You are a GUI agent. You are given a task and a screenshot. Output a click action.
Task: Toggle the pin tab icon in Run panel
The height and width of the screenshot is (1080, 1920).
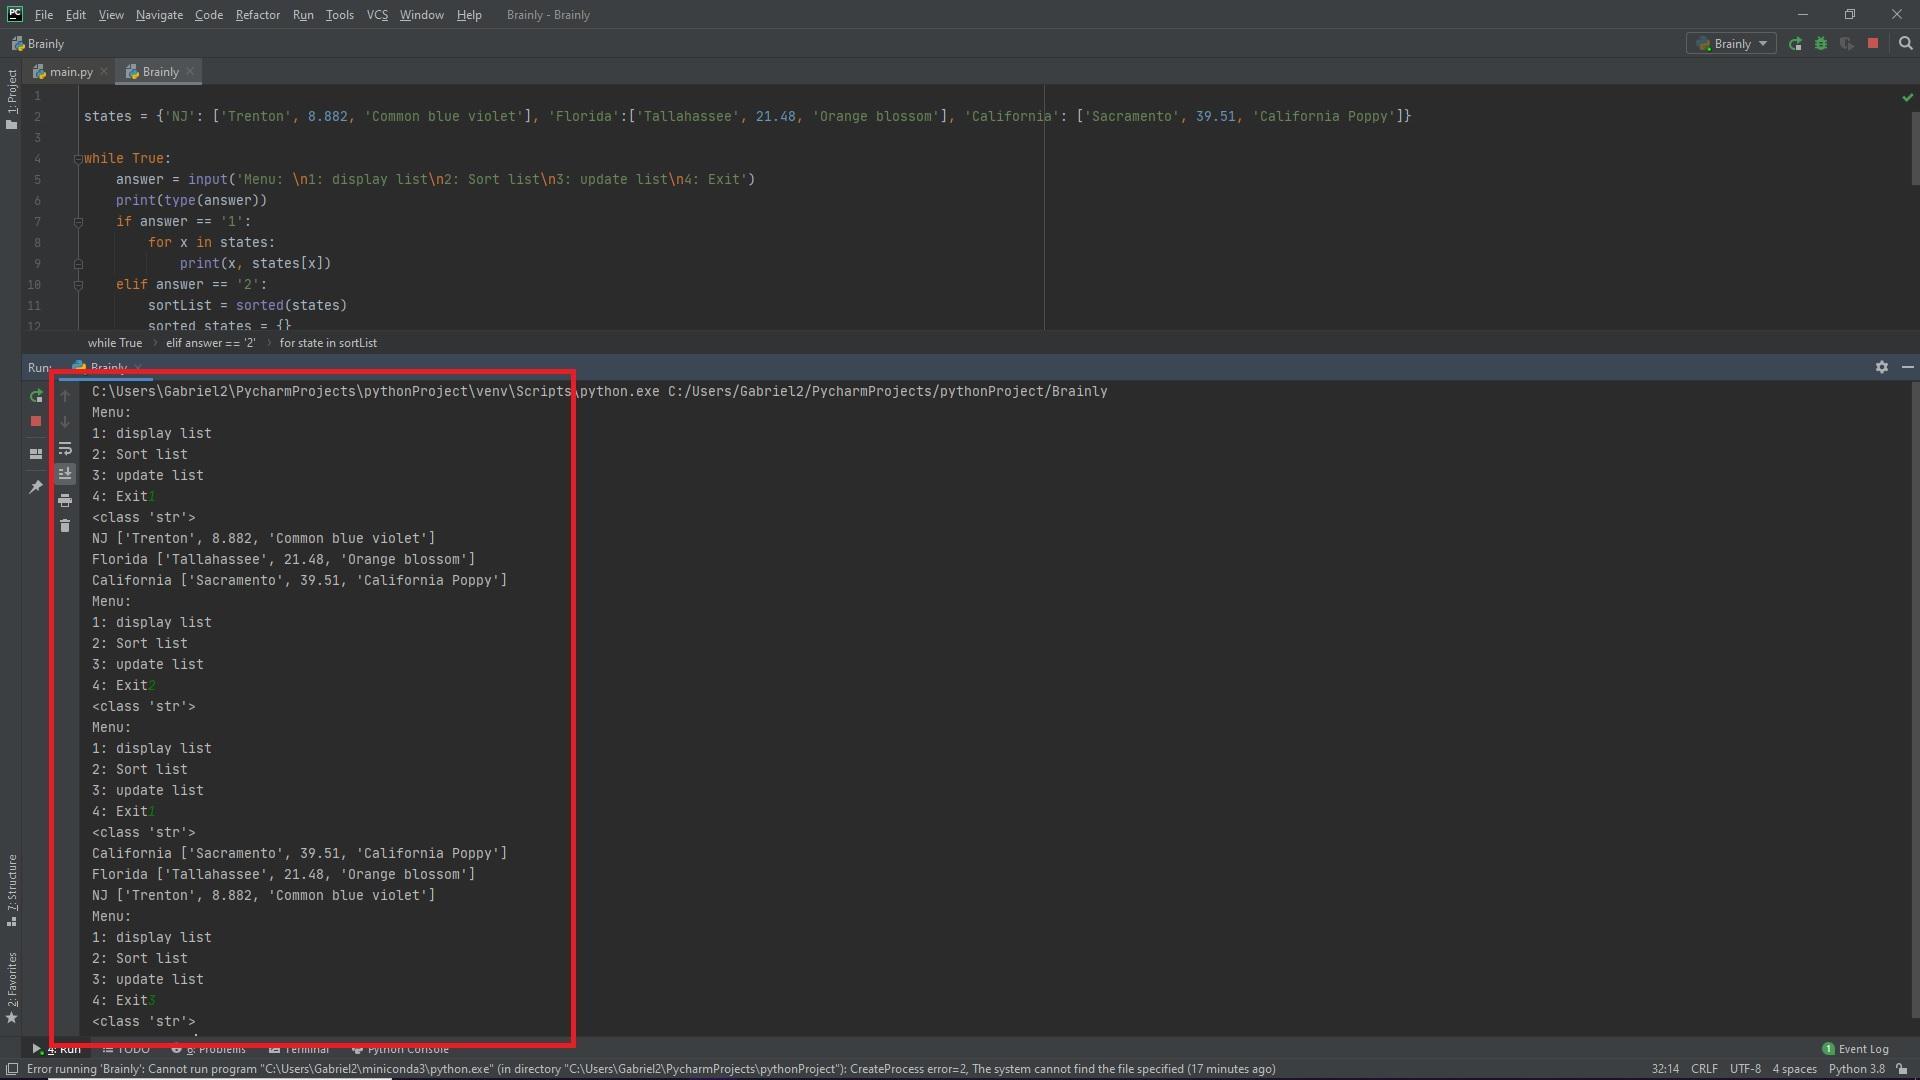pos(36,487)
